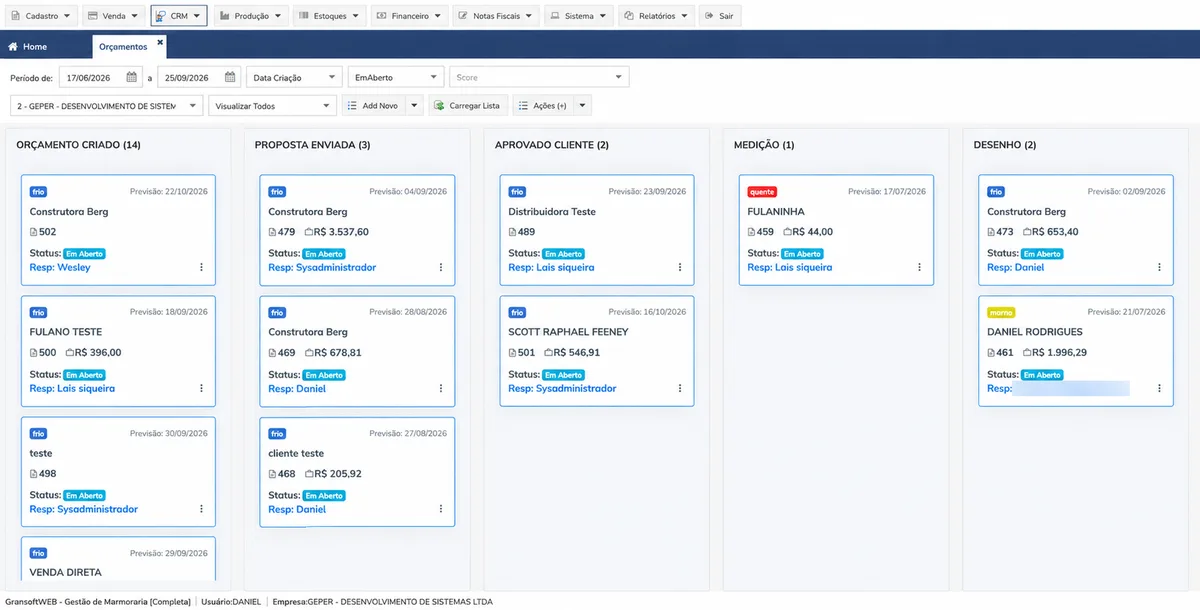Select the Distribuidora Teste card title

552,212
